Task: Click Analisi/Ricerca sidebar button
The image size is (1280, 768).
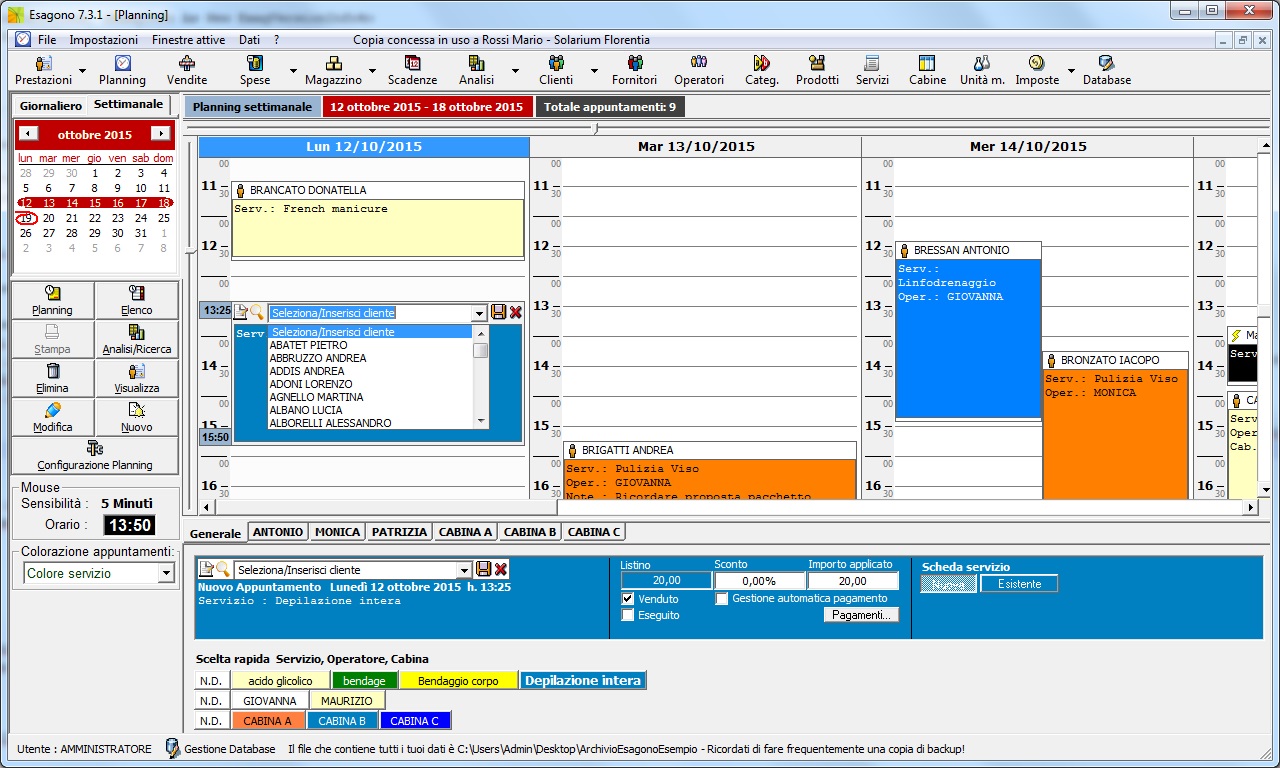Action: (137, 339)
